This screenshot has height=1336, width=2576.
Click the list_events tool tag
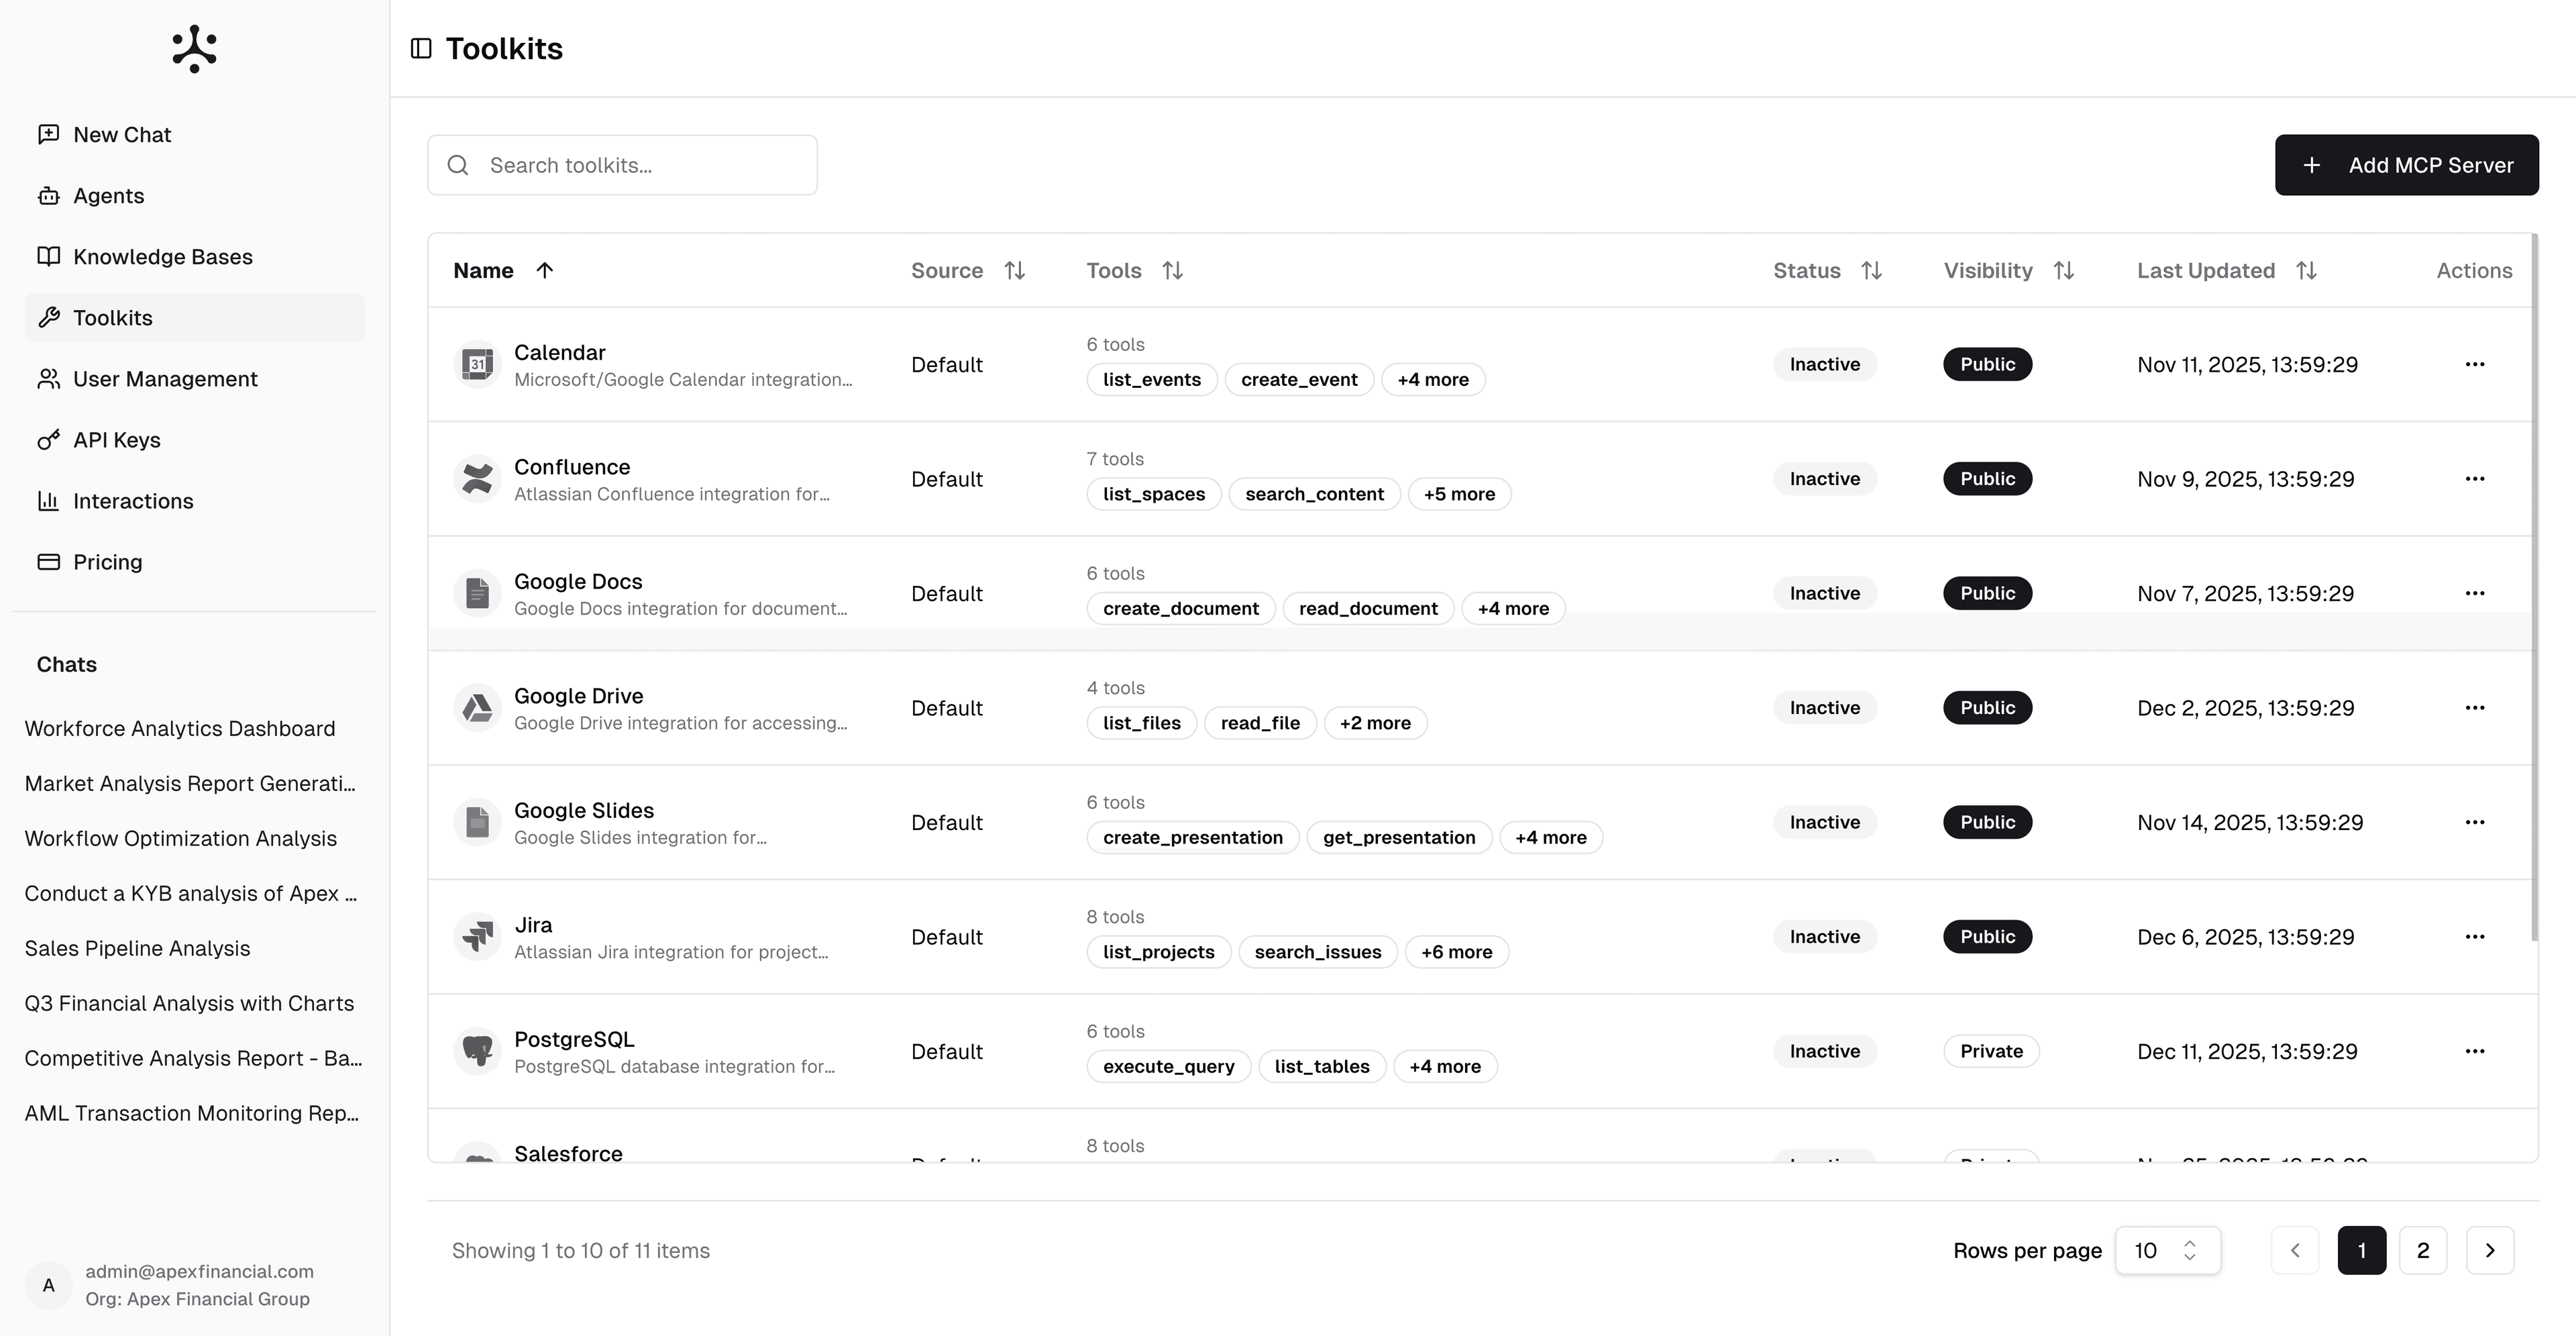(1151, 380)
